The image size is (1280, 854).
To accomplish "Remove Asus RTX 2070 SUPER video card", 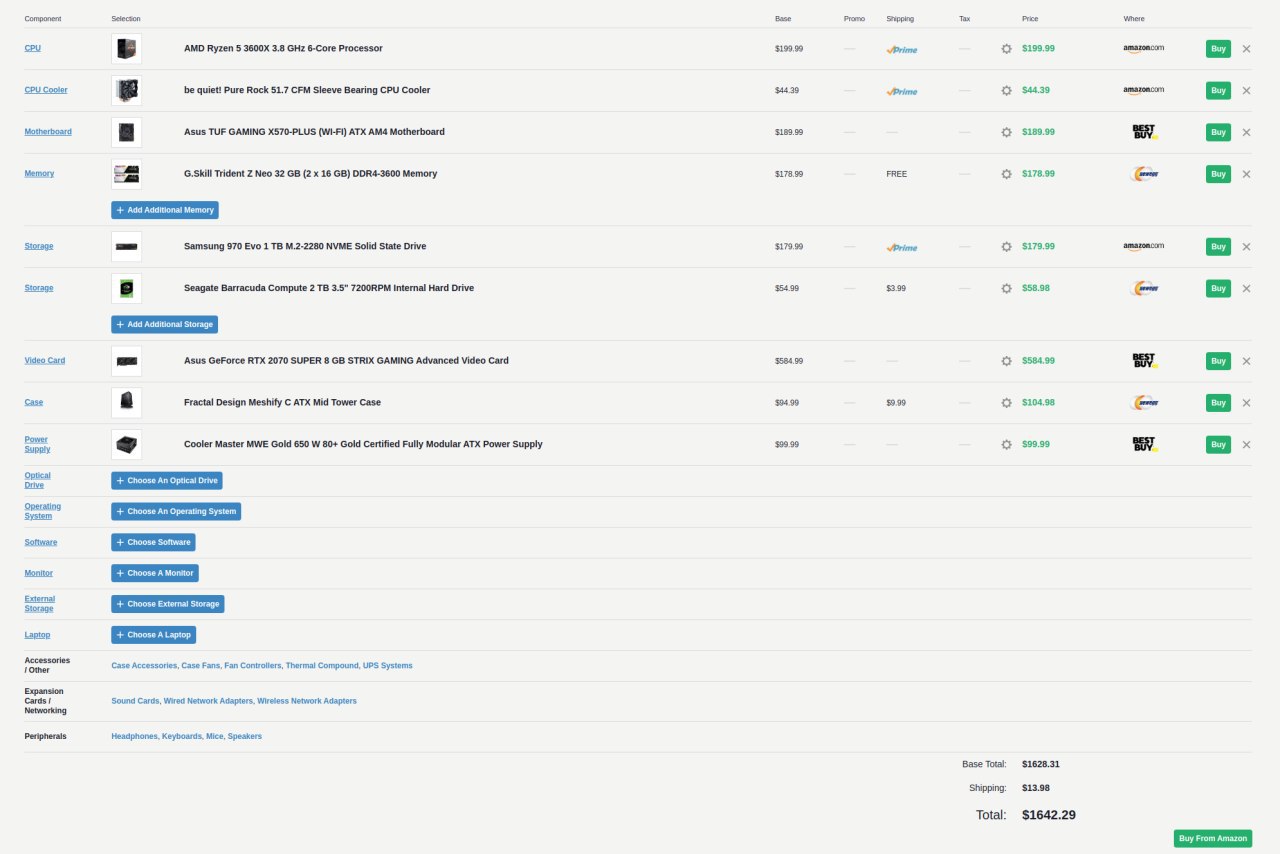I will [x=1246, y=361].
